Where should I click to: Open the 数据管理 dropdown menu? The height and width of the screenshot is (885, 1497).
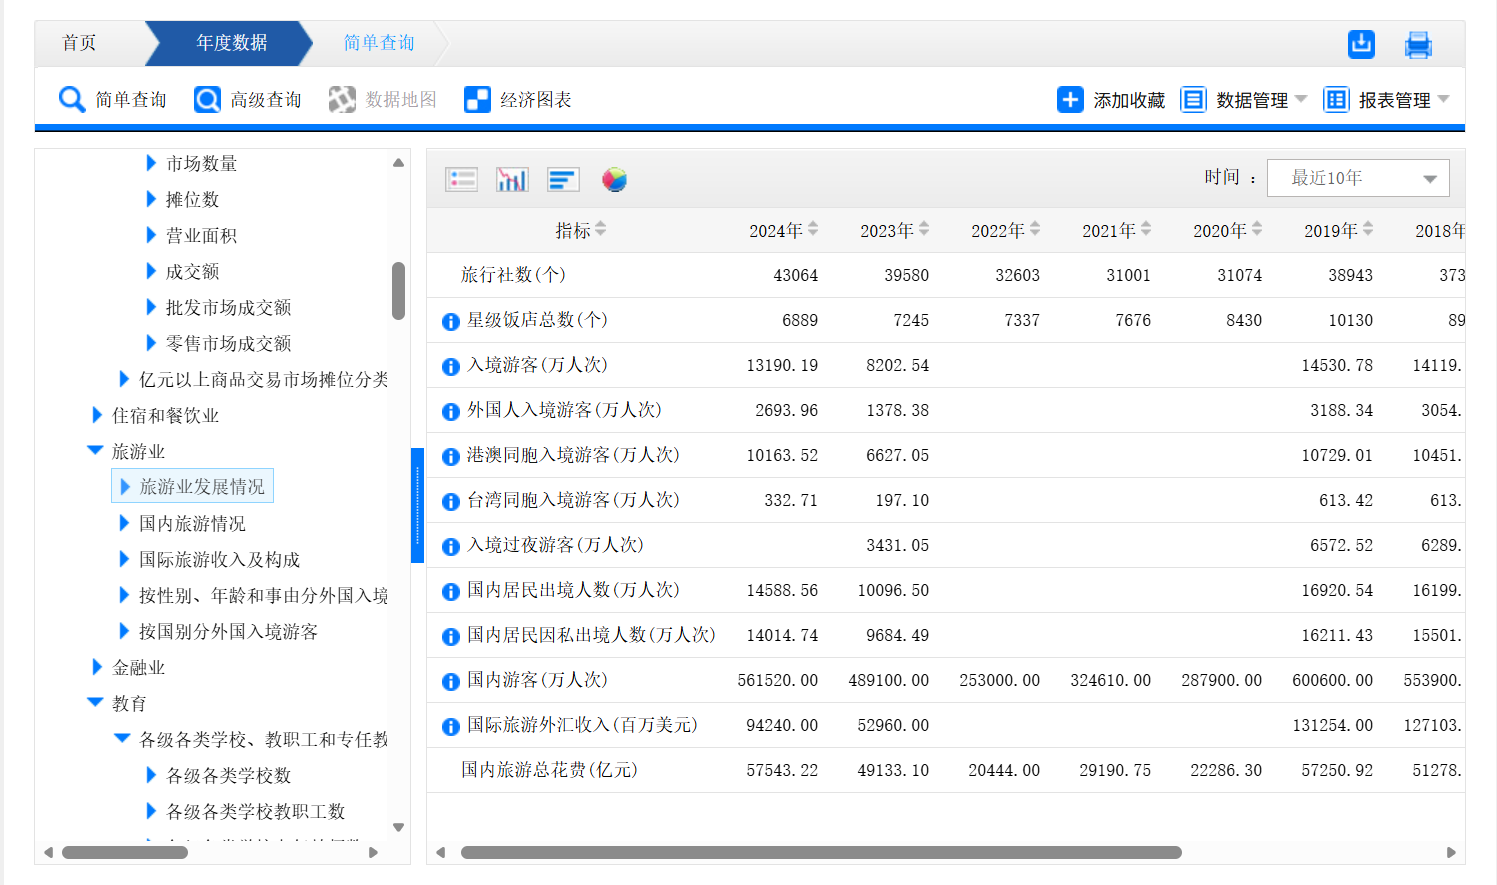(1244, 100)
